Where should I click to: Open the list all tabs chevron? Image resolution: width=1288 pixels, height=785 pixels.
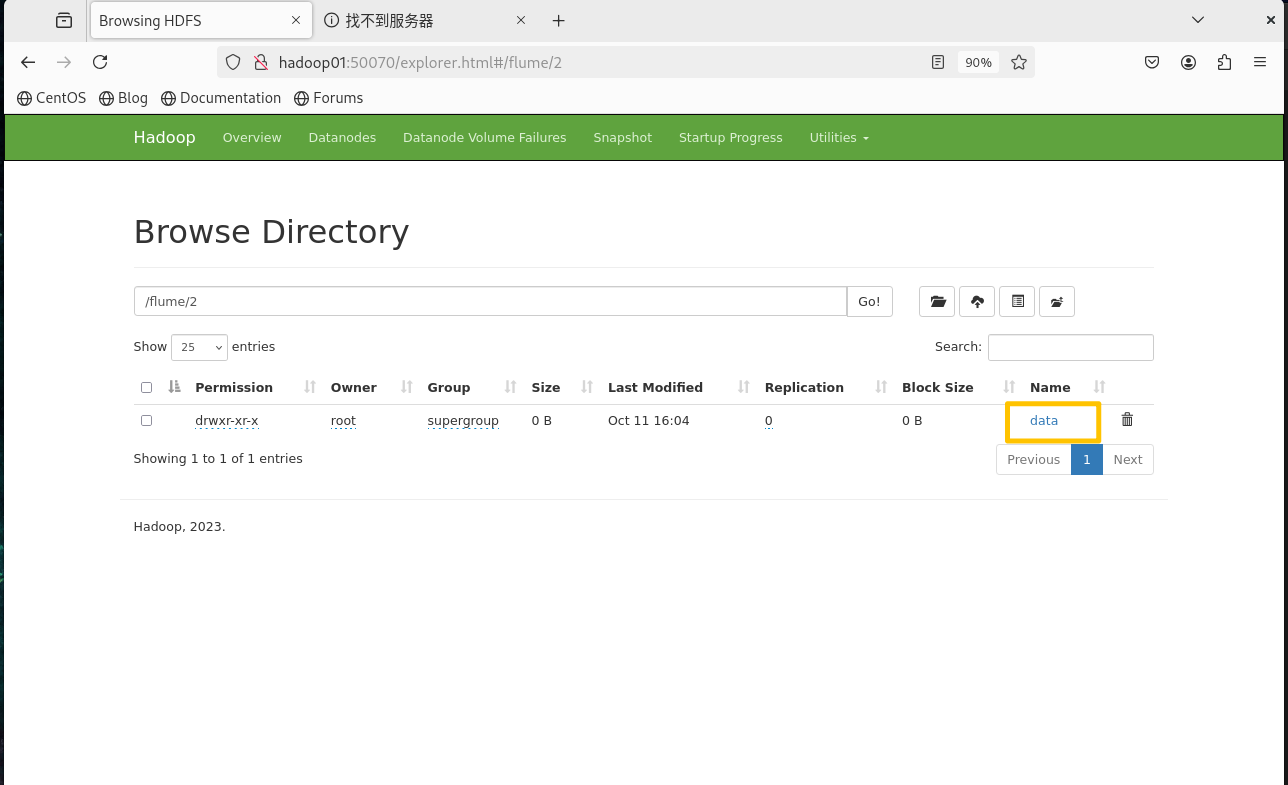[x=1198, y=20]
